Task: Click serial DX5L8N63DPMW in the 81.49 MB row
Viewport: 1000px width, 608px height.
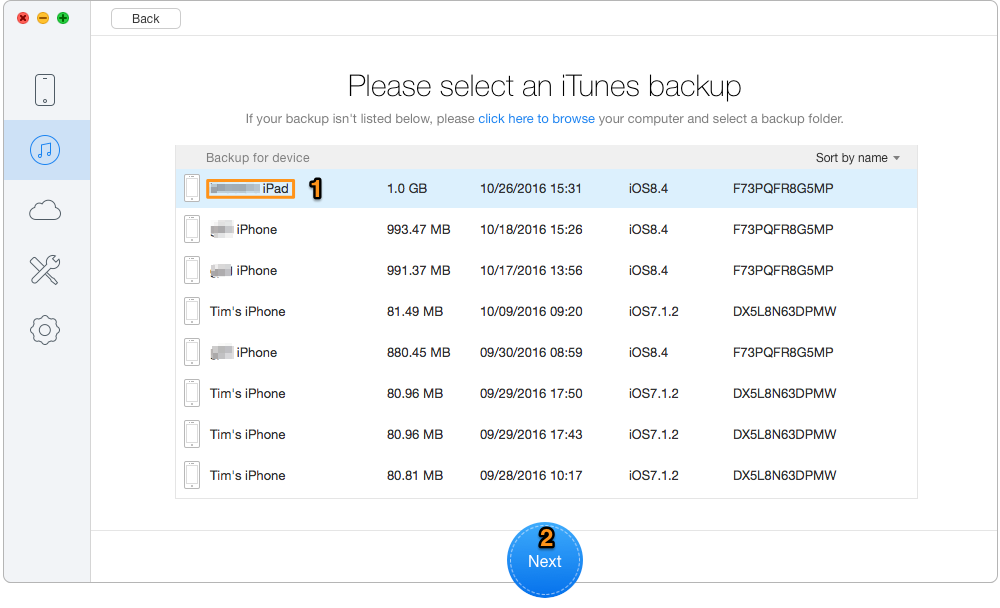Action: point(784,311)
